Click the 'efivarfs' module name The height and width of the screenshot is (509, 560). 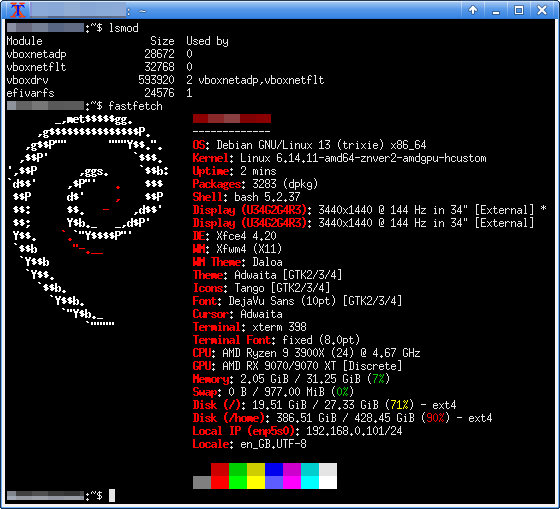pyautogui.click(x=30, y=93)
